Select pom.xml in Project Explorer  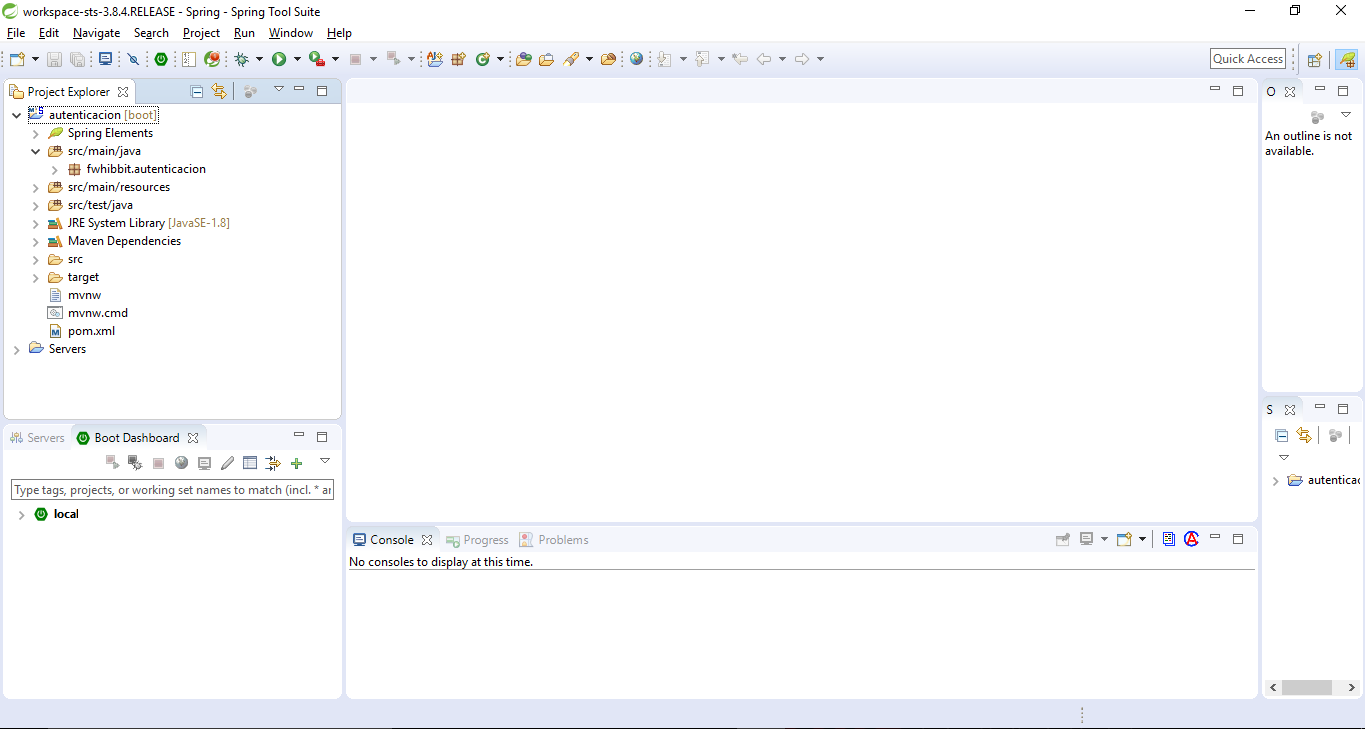[x=91, y=331]
